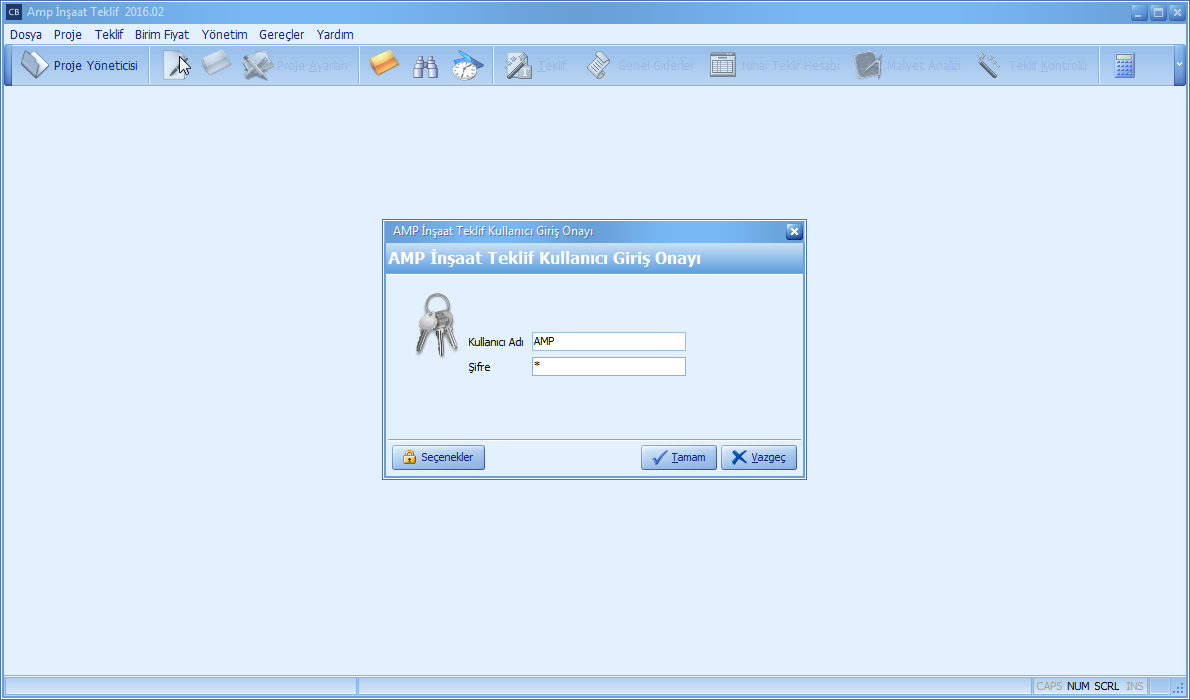Click the clock icon in toolbar
This screenshot has width=1190, height=700.
click(467, 66)
